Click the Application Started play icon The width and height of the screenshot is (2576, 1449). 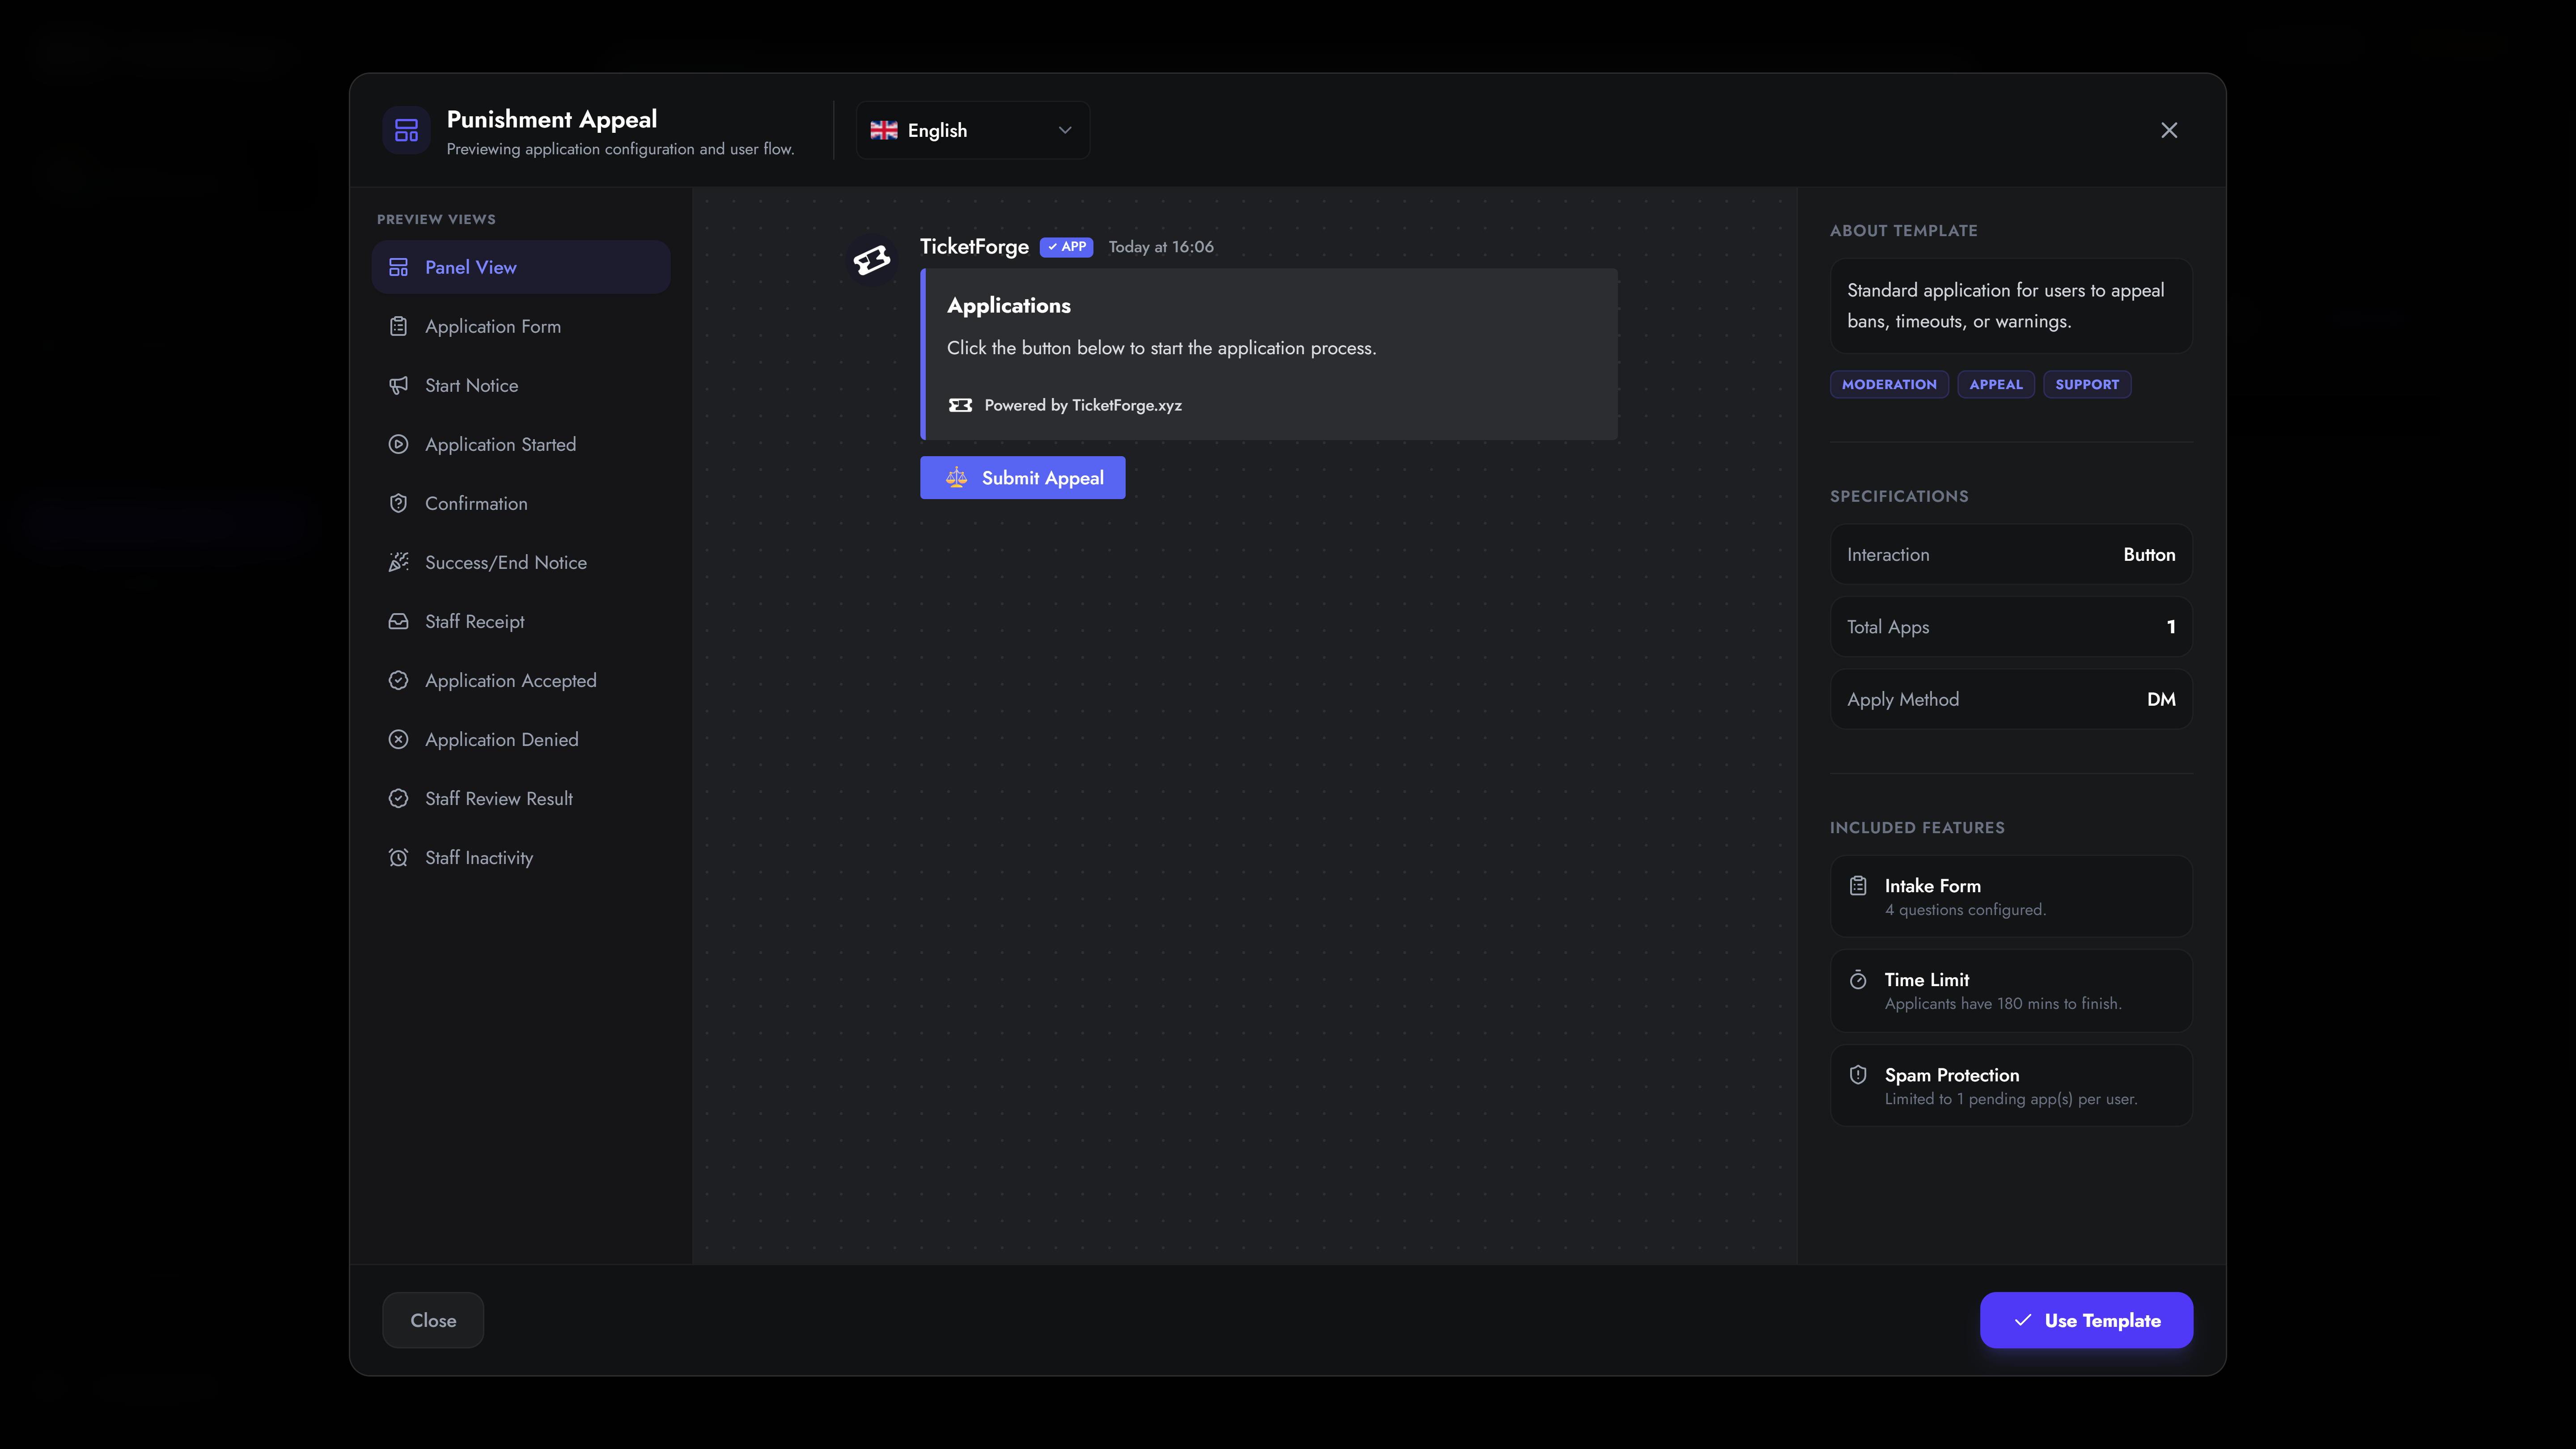398,444
